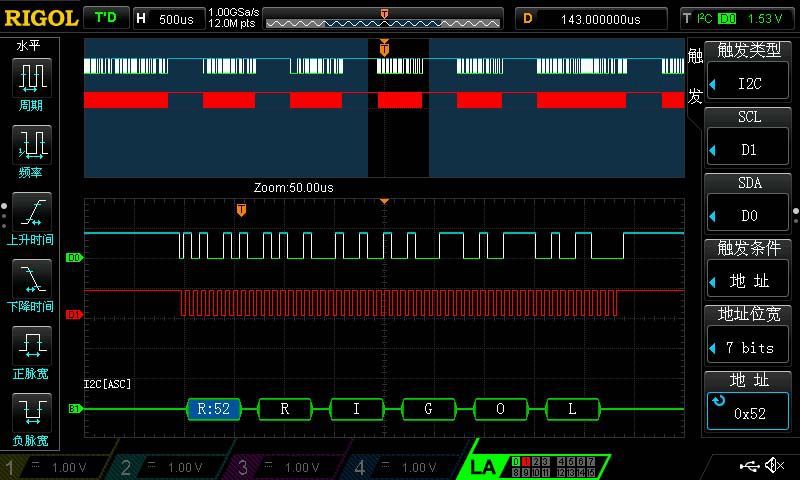Click the T'D trigger status indicator
Viewport: 800px width, 480px height.
(105, 18)
